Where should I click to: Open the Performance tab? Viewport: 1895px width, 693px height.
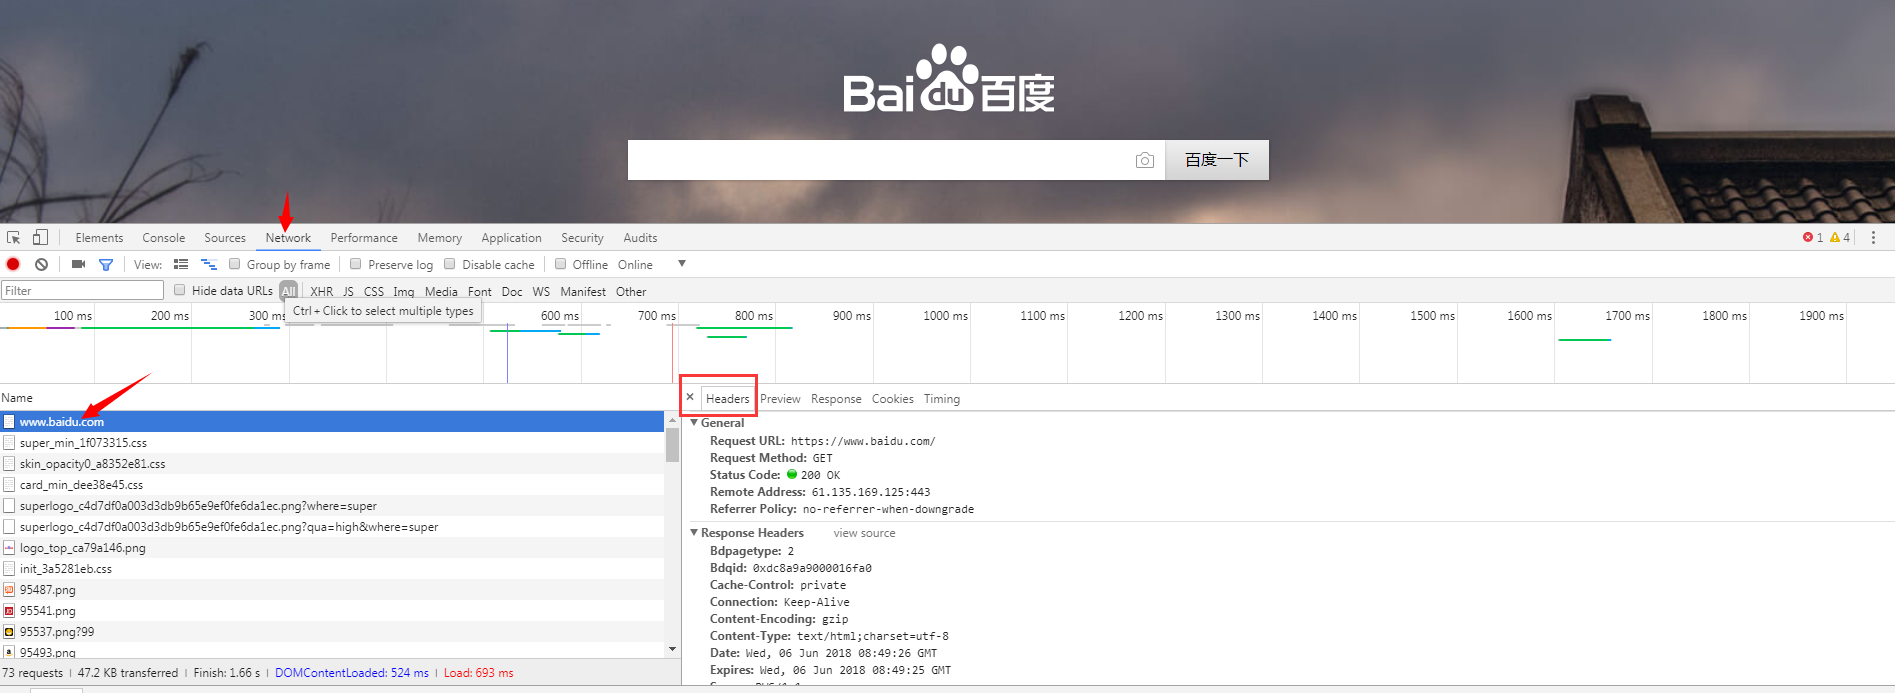(364, 238)
